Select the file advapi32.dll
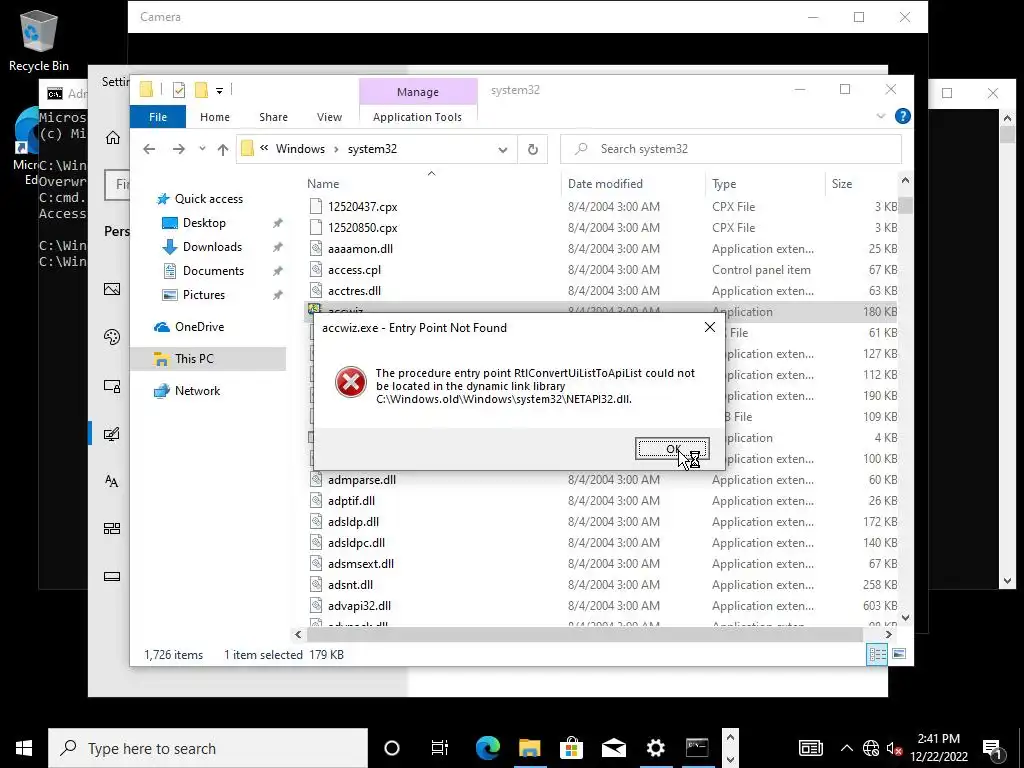 pyautogui.click(x=359, y=605)
